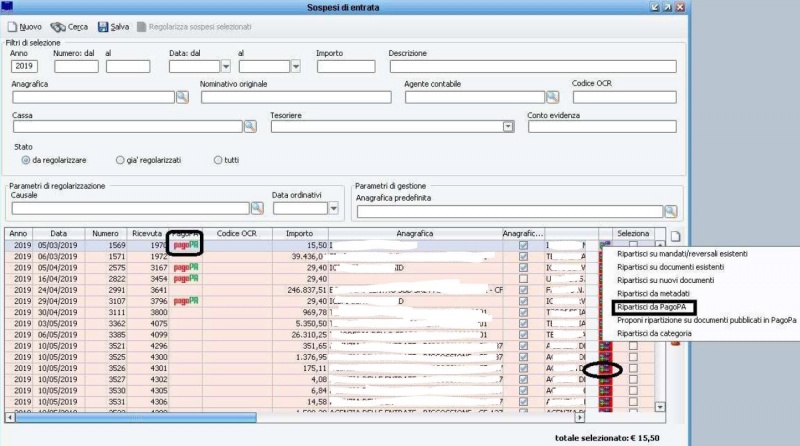Screen dimensions: 800x446
Task: Click the PagoPA logo in row 3107
Action: pyautogui.click(x=186, y=301)
